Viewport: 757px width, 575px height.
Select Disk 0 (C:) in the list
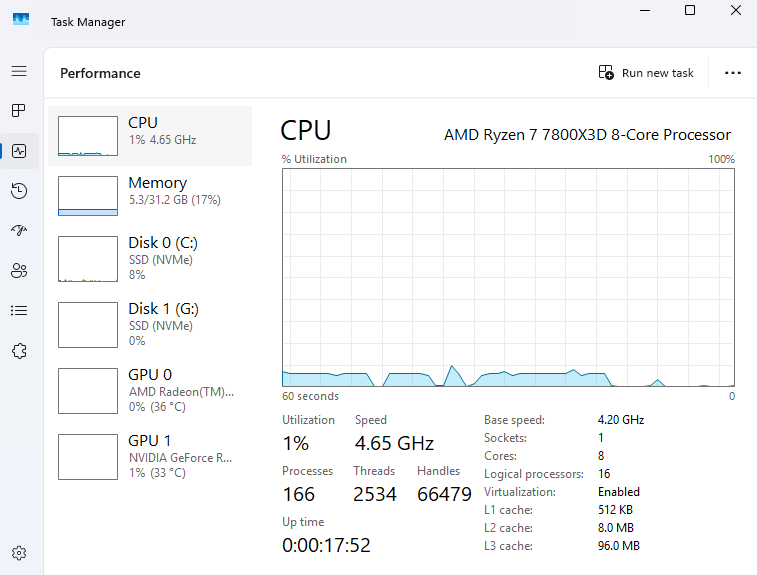pos(150,258)
